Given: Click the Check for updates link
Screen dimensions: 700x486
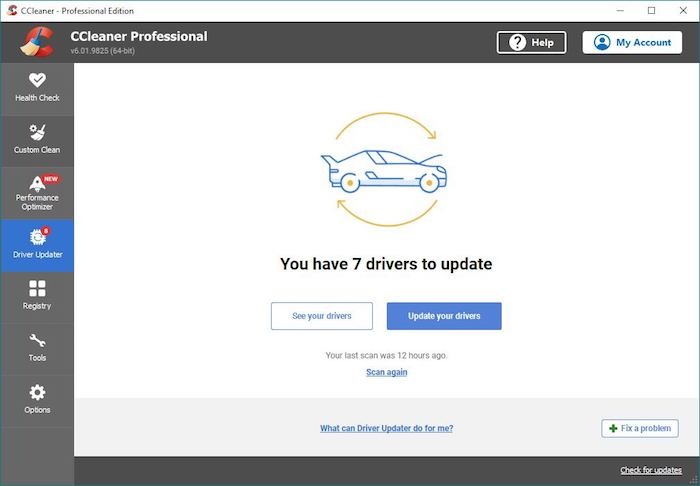Looking at the screenshot, I should [x=651, y=470].
